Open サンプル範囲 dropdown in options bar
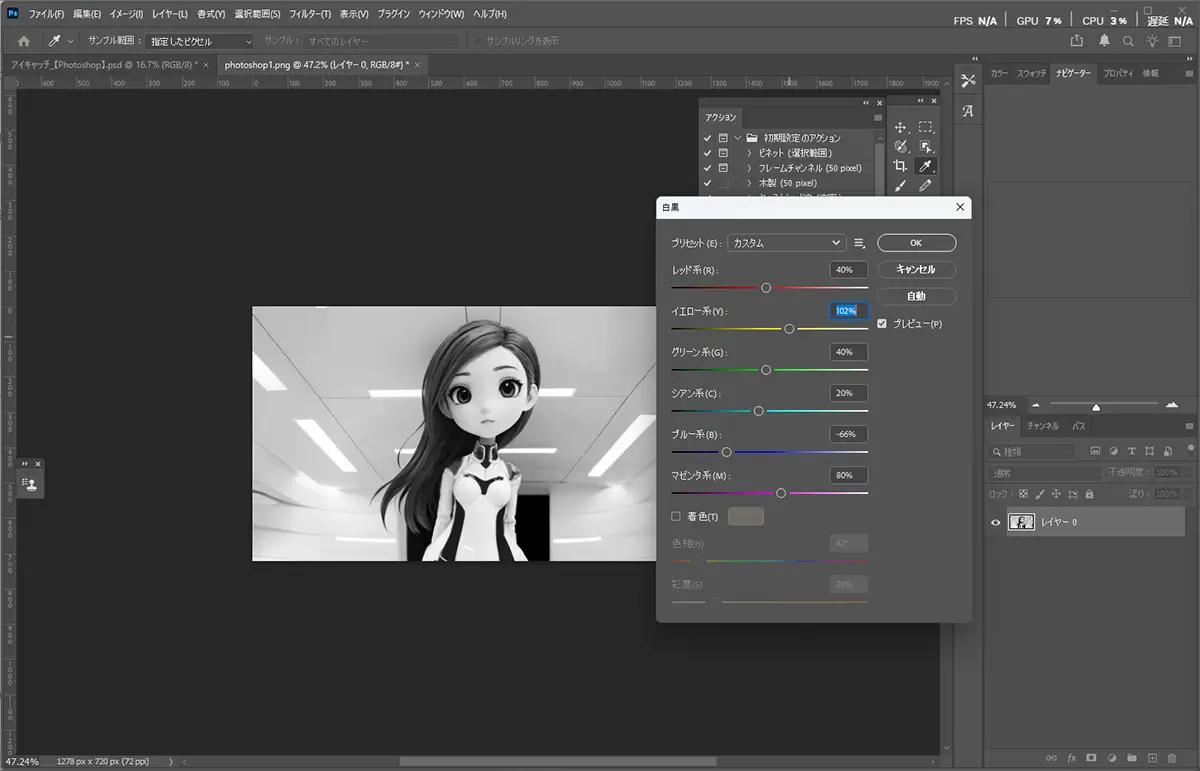 [200, 41]
